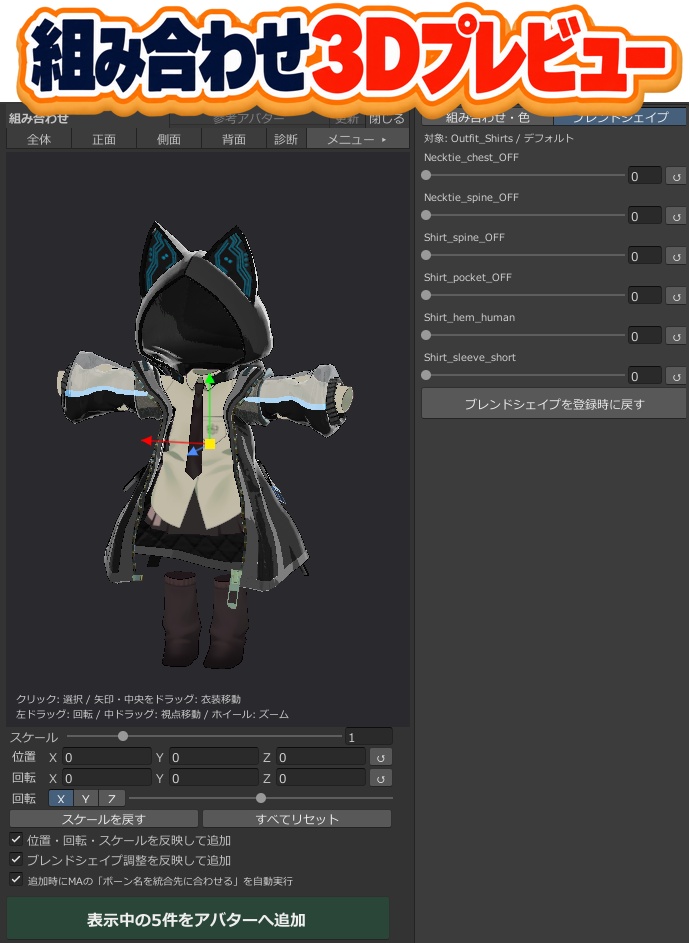Select the Z rotation axis toggle

tap(112, 799)
